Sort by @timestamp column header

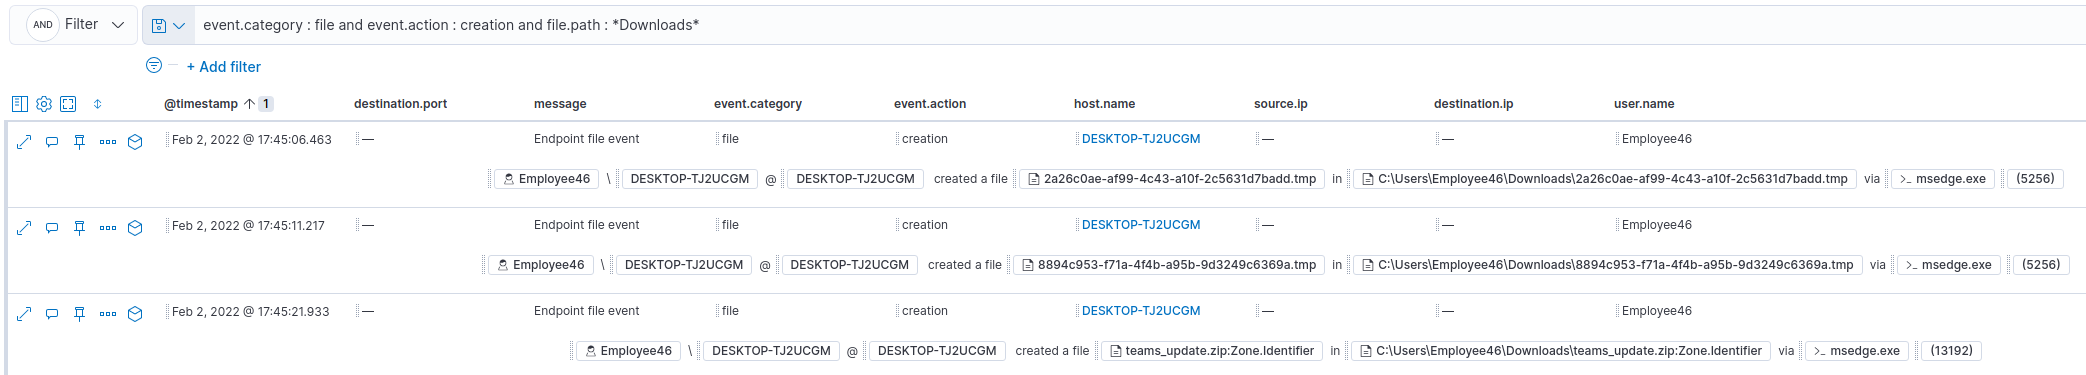pyautogui.click(x=201, y=104)
